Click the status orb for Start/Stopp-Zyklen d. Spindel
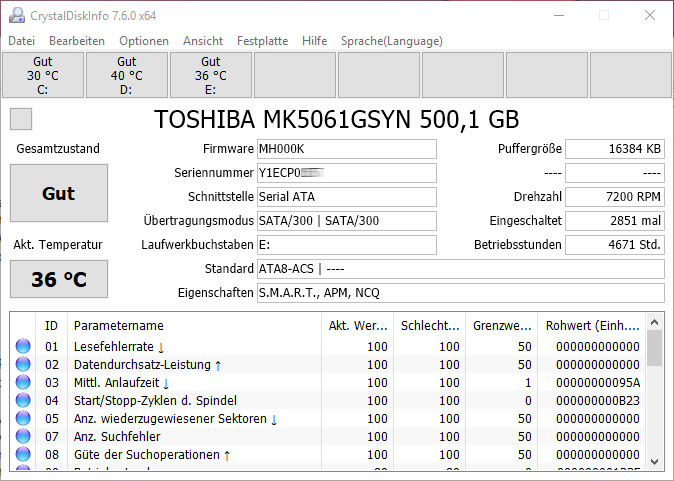Screen dimensions: 674x481 (x=23, y=400)
